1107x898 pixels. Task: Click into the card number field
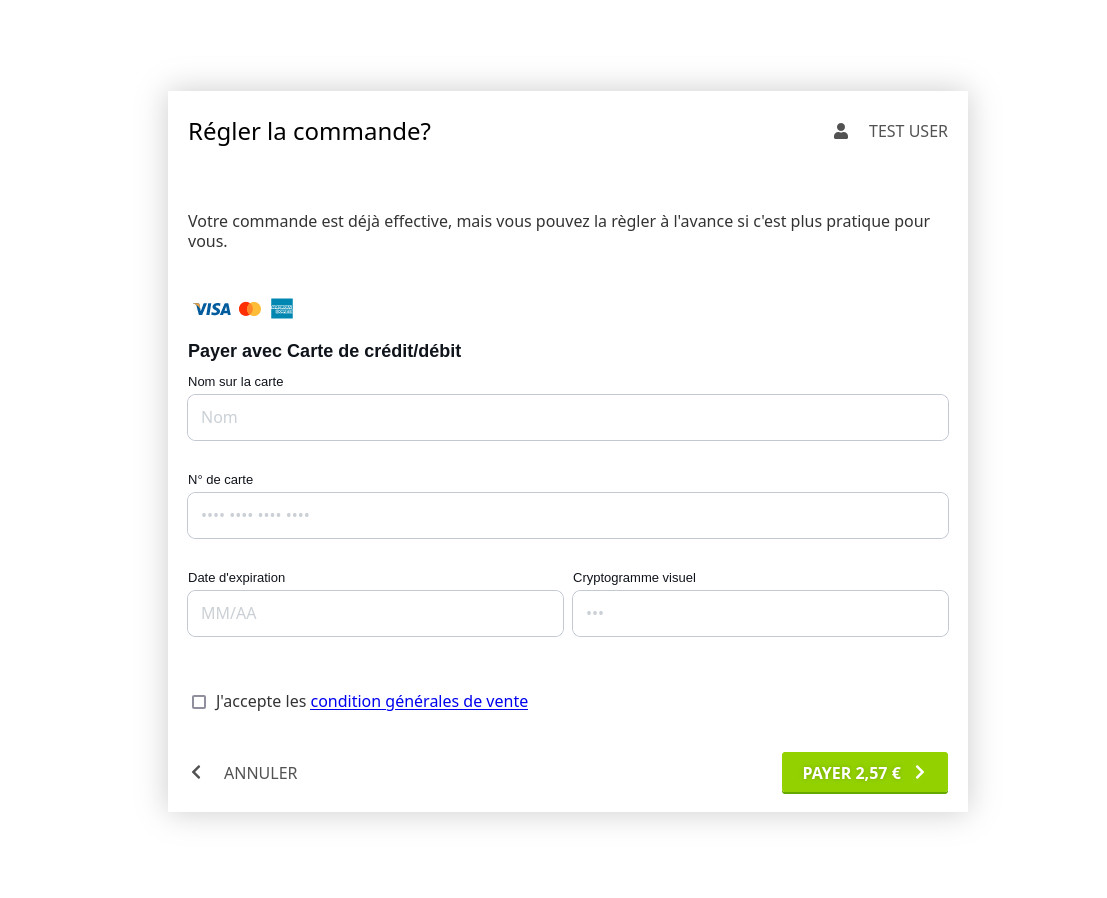[x=568, y=516]
